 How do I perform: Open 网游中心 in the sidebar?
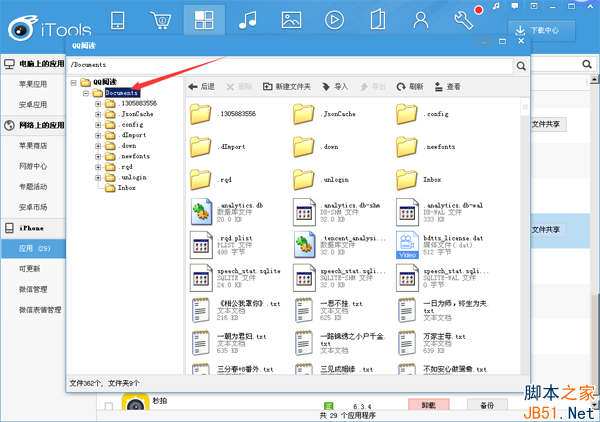33,166
